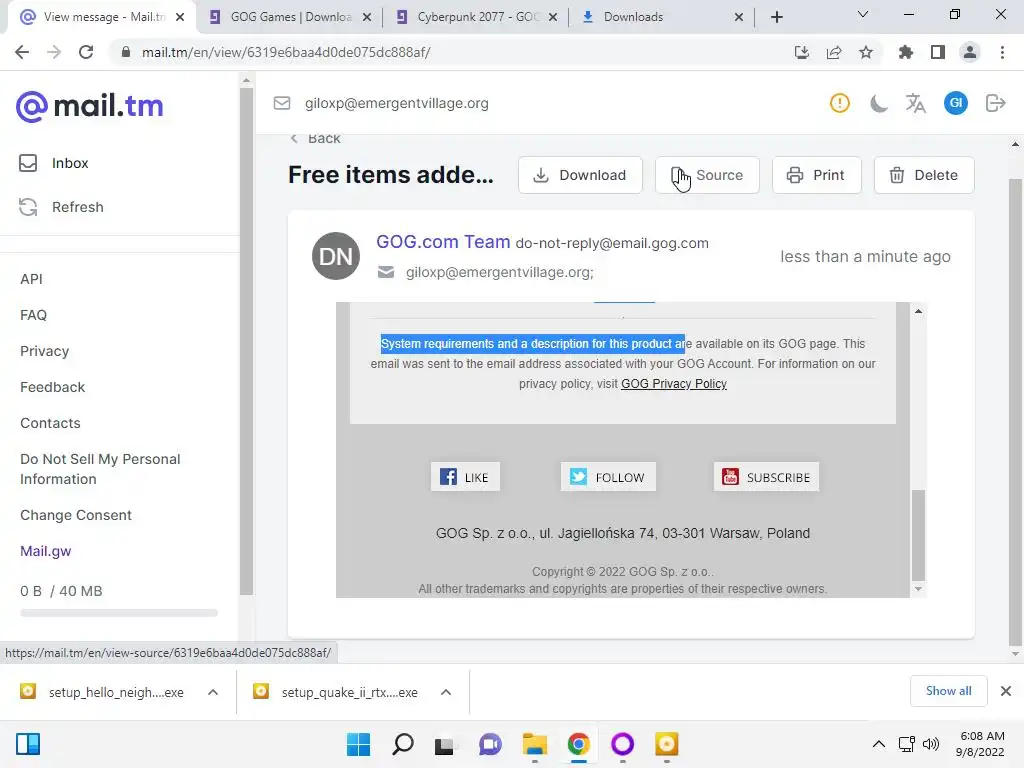Close the Downloads browser tab
The image size is (1024, 768).
[739, 17]
